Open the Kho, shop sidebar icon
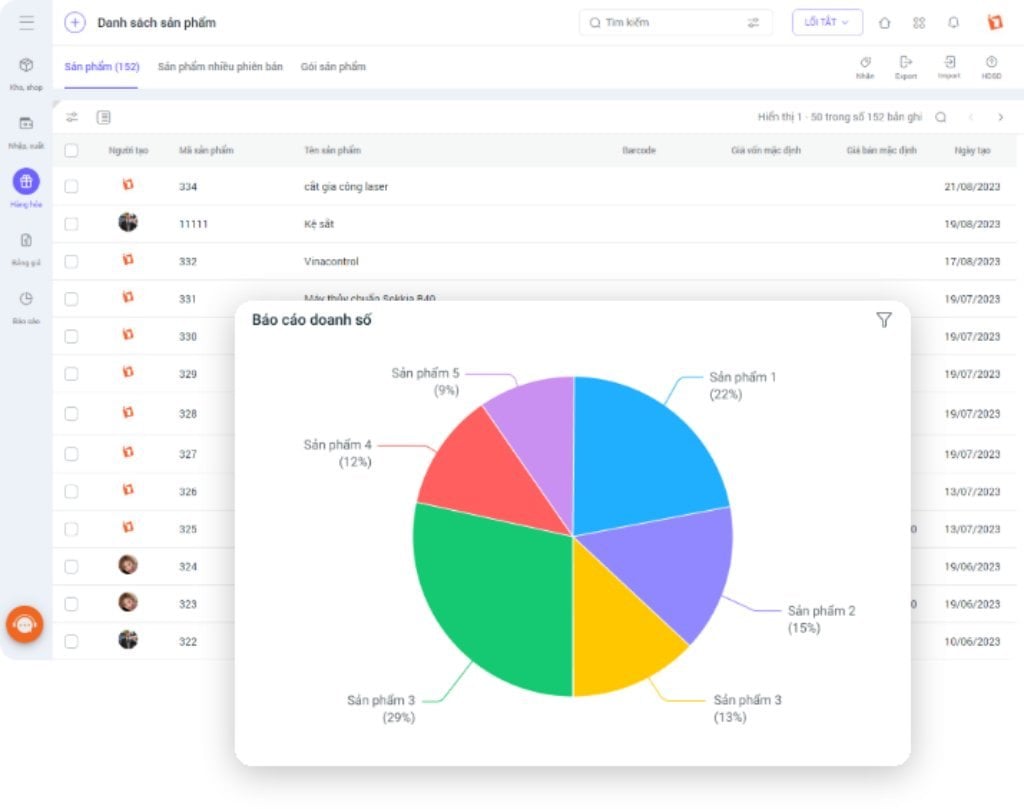The width and height of the screenshot is (1024, 809). tap(26, 66)
